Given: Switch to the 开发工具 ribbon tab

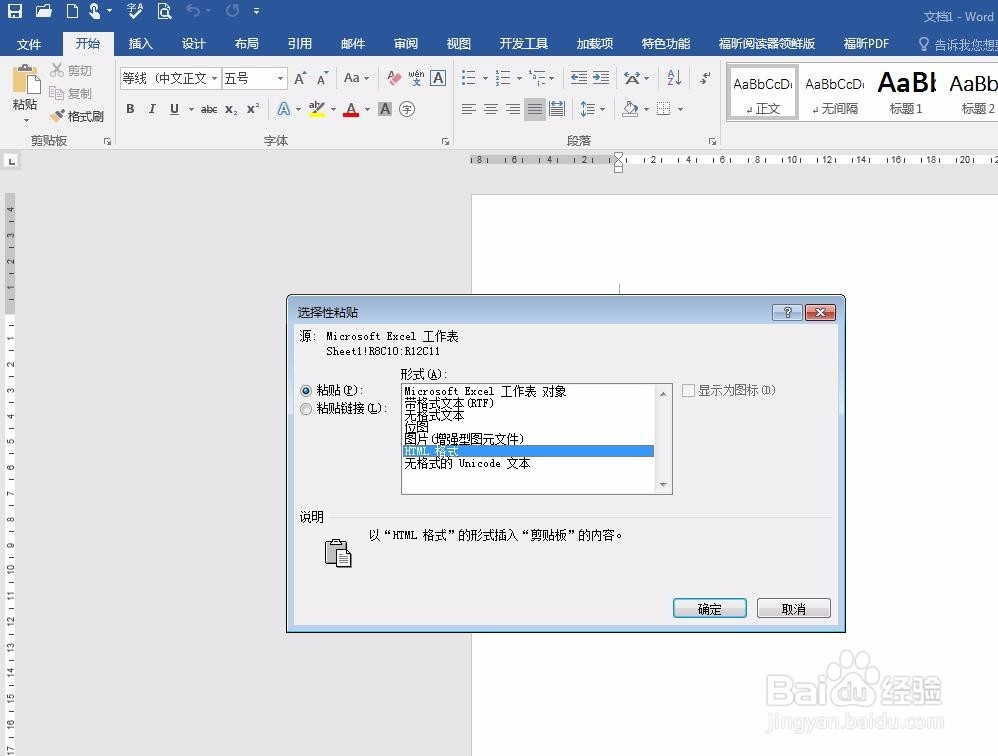Looking at the screenshot, I should point(523,43).
